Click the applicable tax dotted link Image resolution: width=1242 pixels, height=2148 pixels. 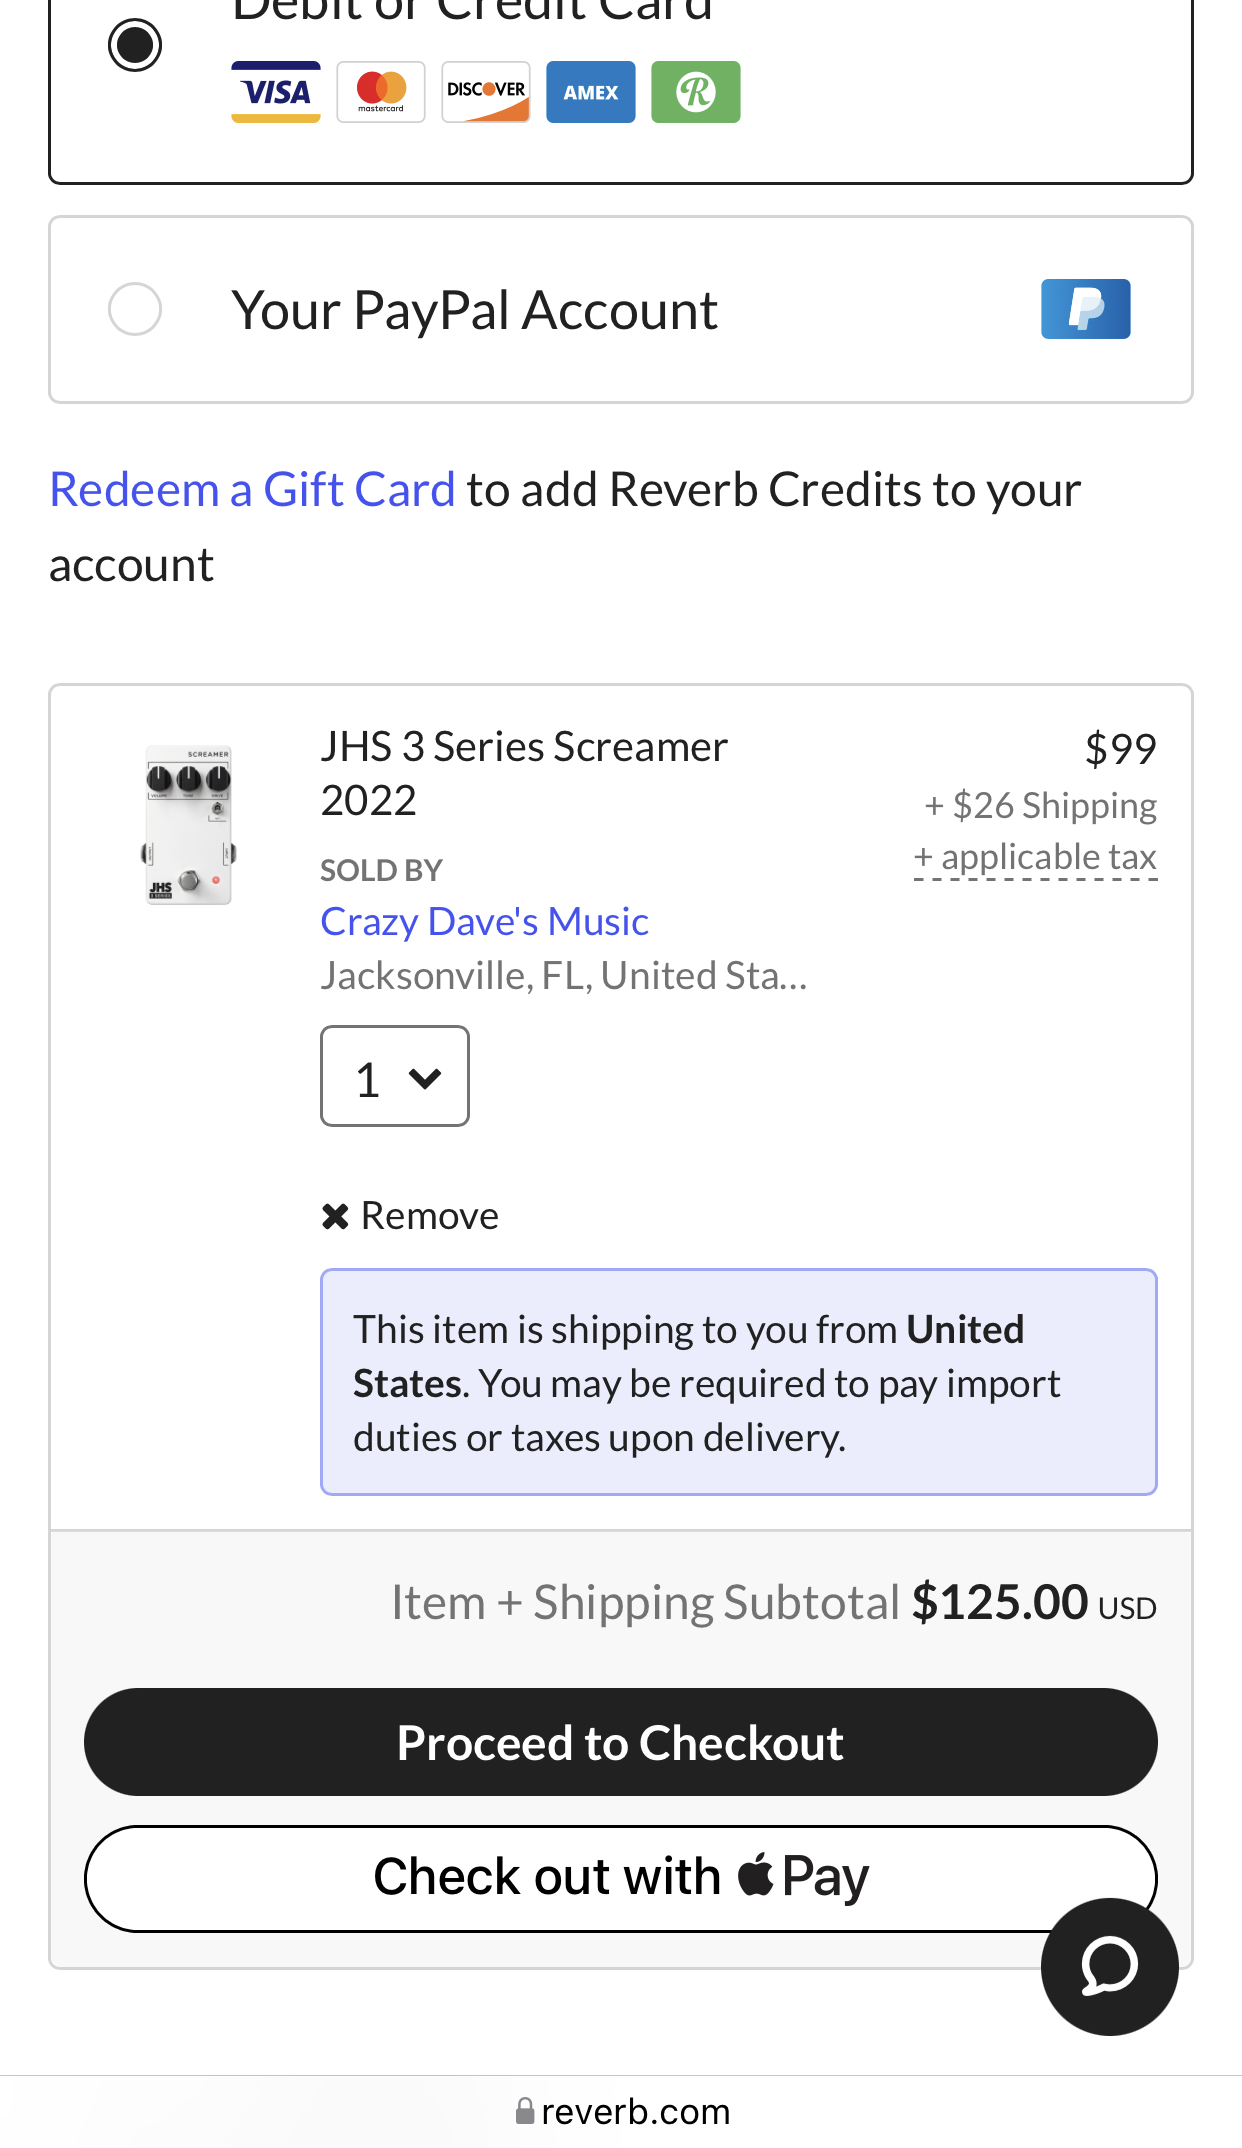[1035, 857]
